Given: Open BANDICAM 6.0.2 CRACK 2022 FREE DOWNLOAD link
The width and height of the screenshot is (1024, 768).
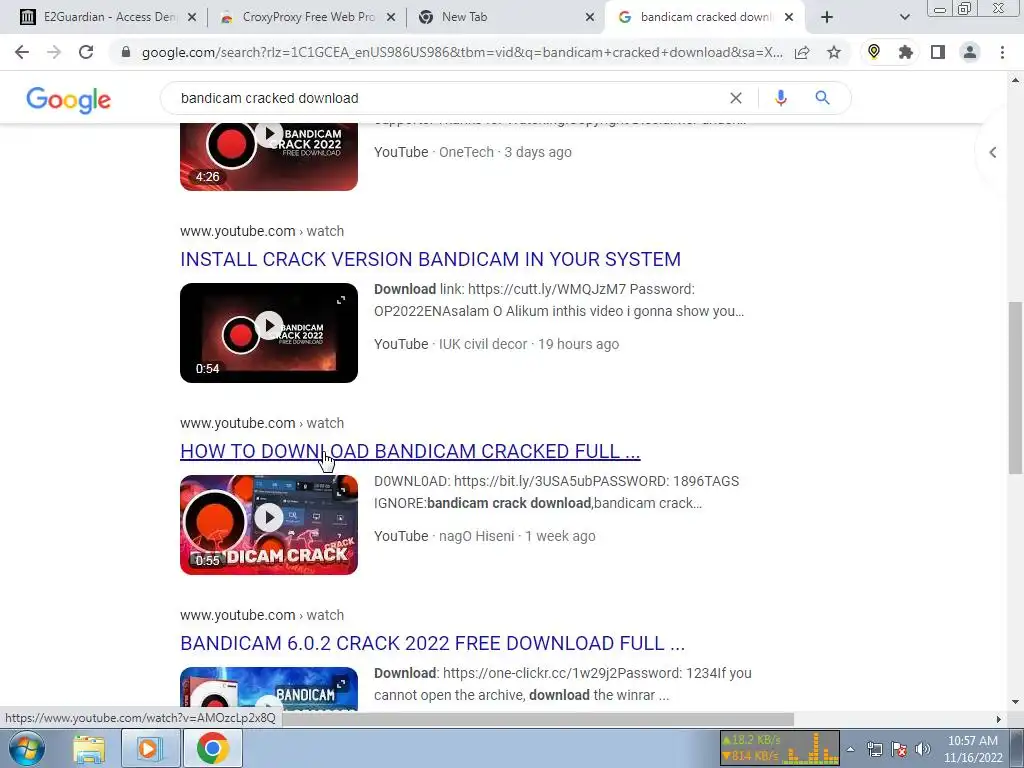Looking at the screenshot, I should tap(432, 643).
